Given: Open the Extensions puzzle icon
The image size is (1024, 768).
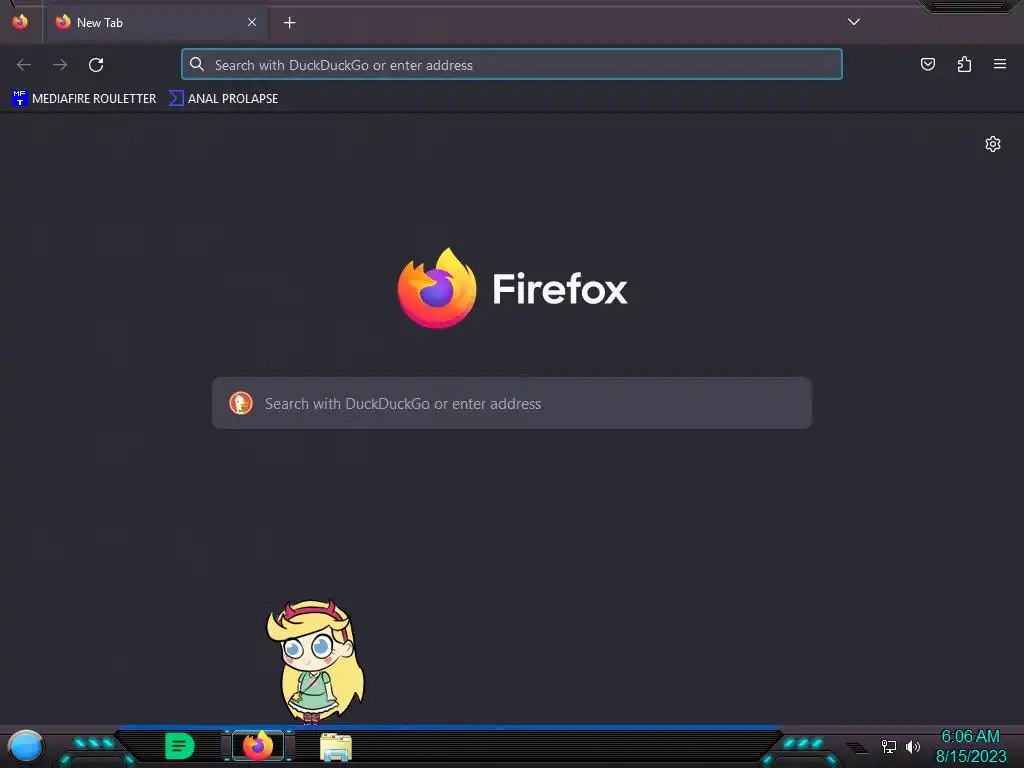Looking at the screenshot, I should (x=964, y=64).
